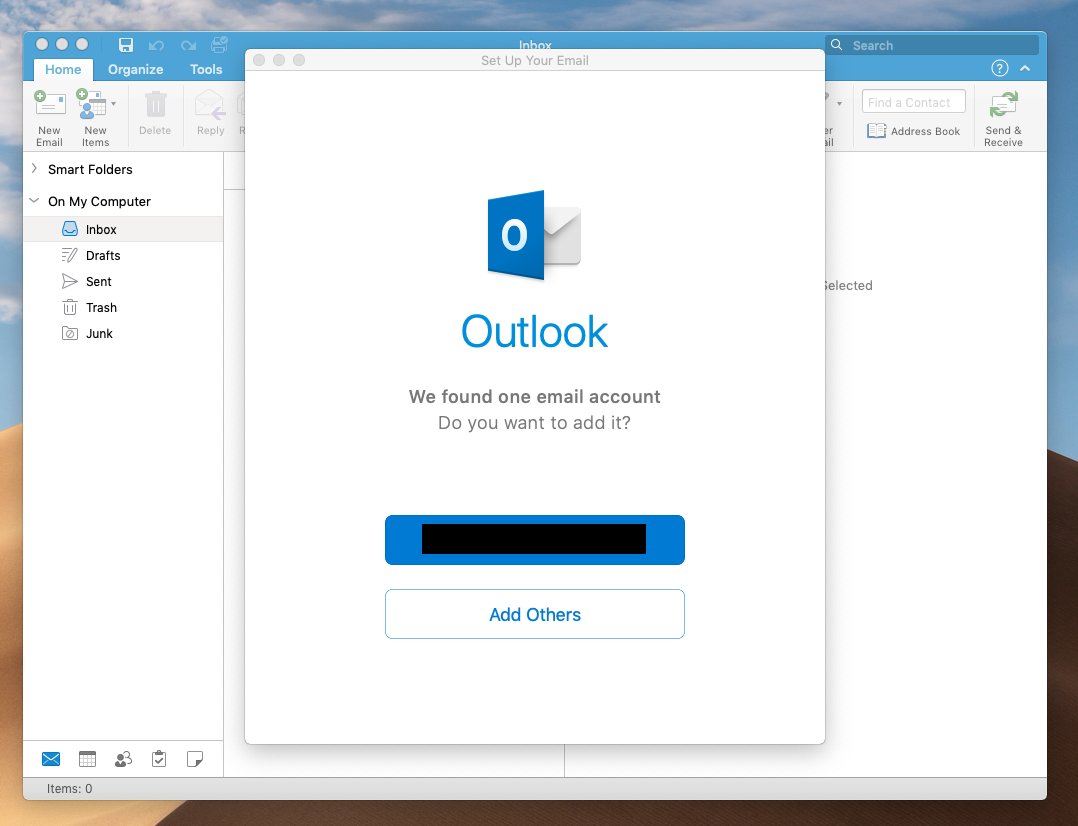1078x826 pixels.
Task: Switch to Notes view icon
Action: pos(195,759)
